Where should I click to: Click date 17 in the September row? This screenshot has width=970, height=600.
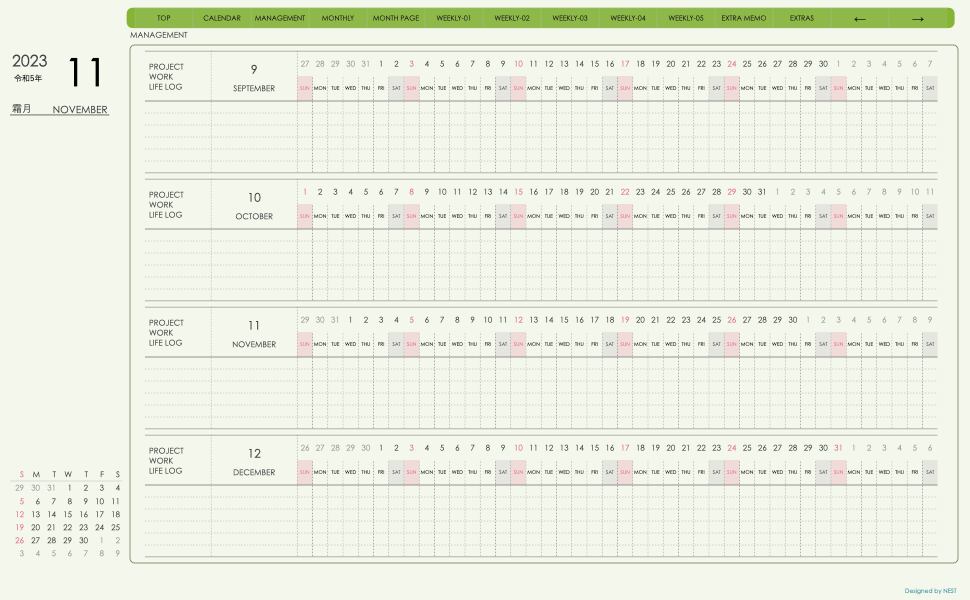pos(625,64)
